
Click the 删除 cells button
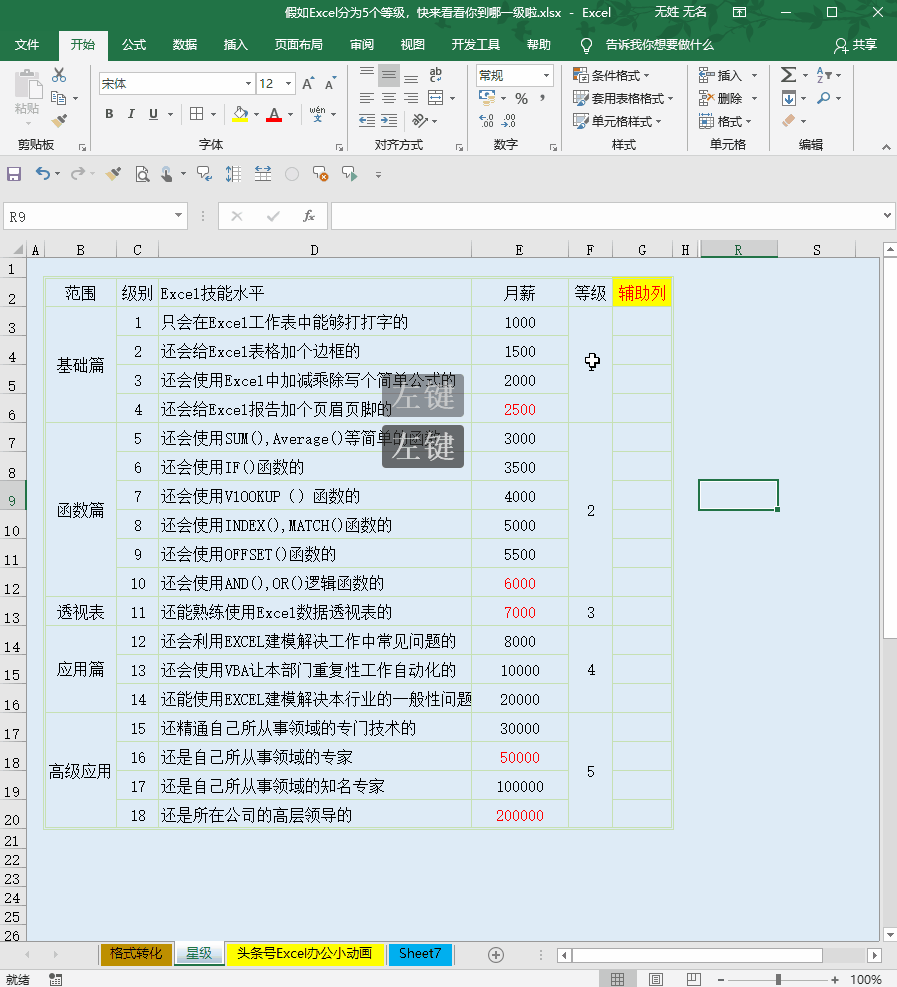tap(721, 98)
